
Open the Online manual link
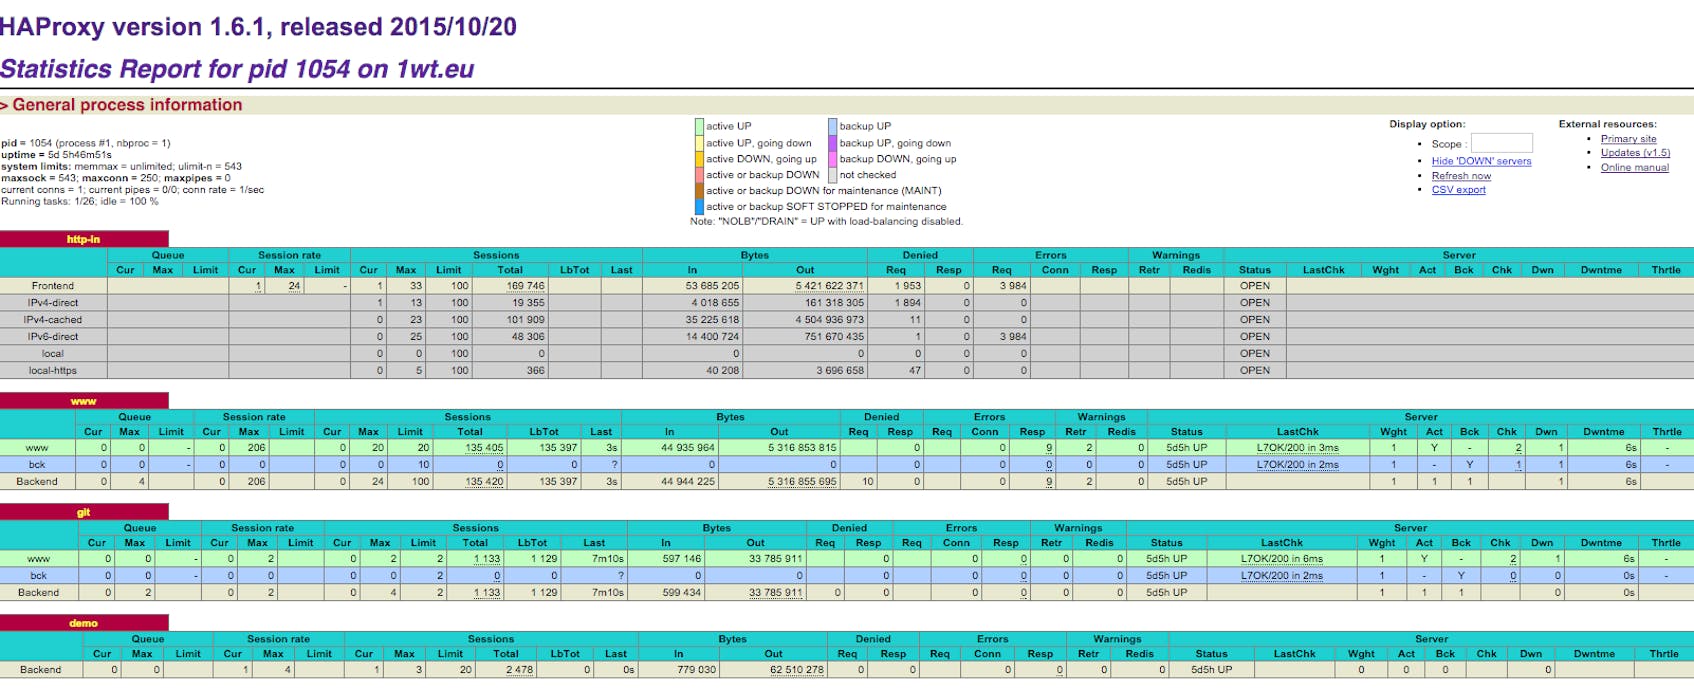coord(1634,168)
